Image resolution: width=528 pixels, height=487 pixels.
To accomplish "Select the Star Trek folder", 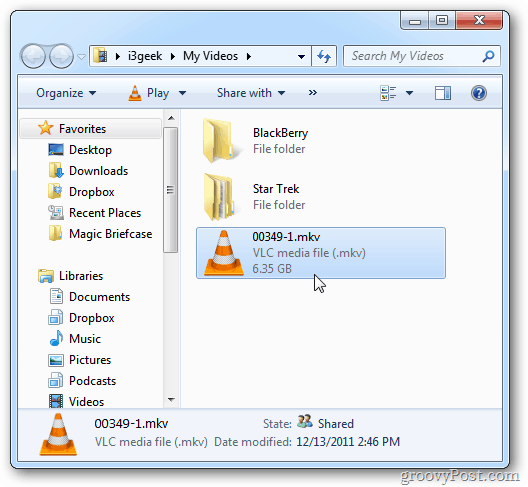I will (x=256, y=197).
